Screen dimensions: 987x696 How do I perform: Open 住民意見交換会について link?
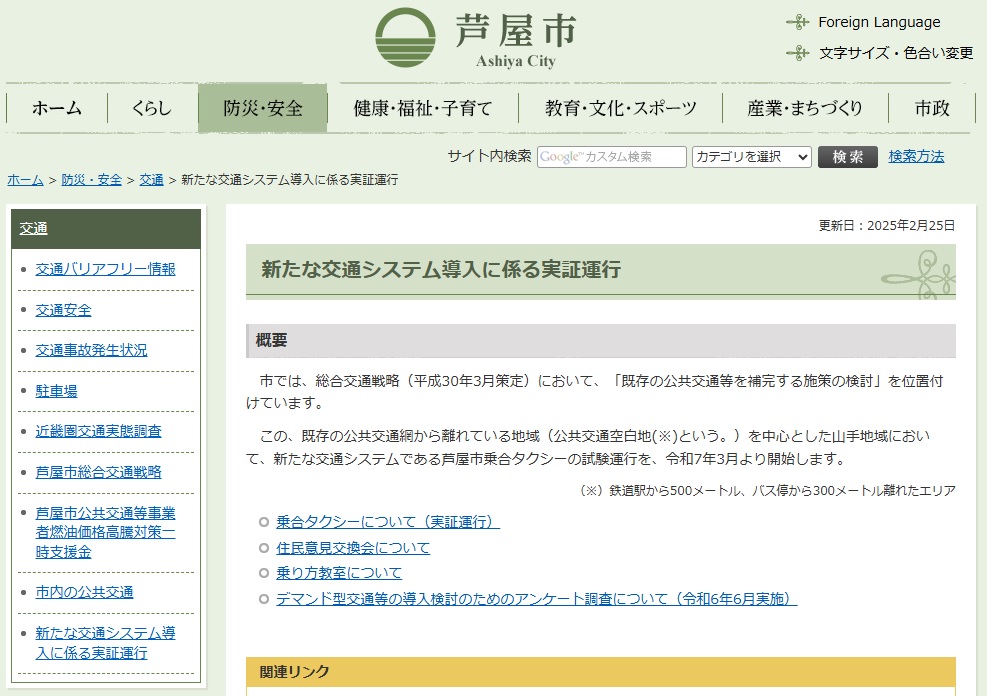(352, 548)
